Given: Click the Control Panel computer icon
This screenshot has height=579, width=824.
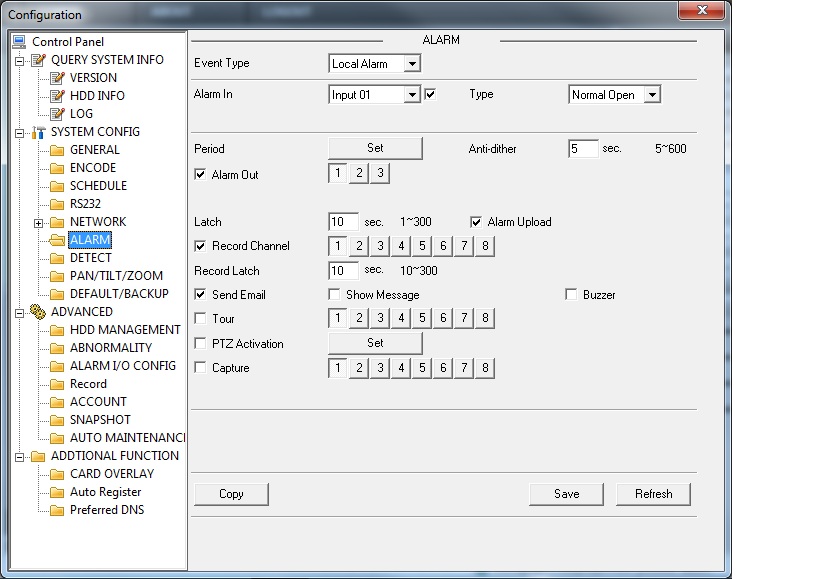Looking at the screenshot, I should tap(19, 42).
